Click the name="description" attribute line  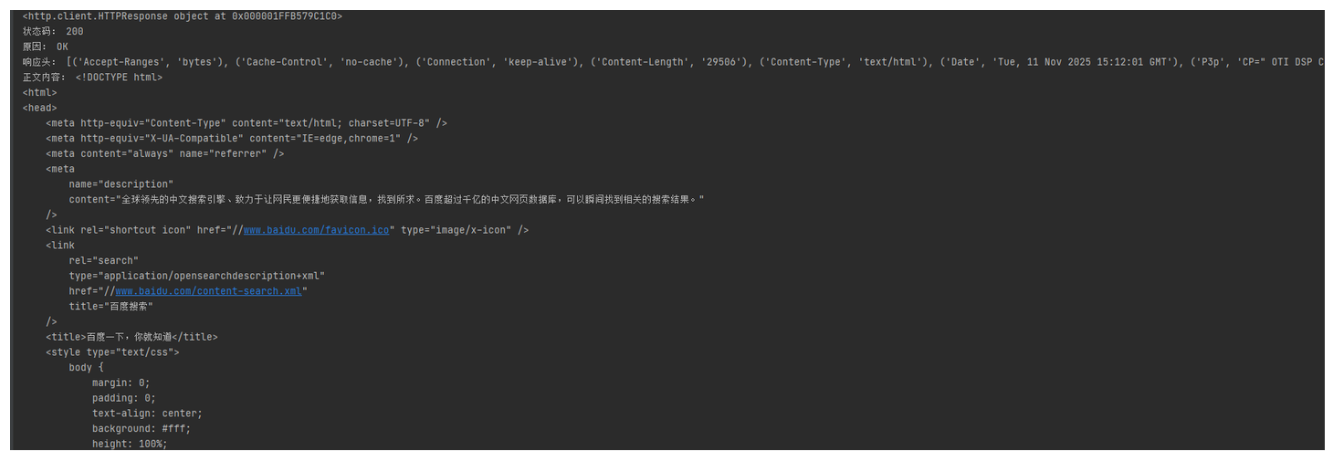121,184
